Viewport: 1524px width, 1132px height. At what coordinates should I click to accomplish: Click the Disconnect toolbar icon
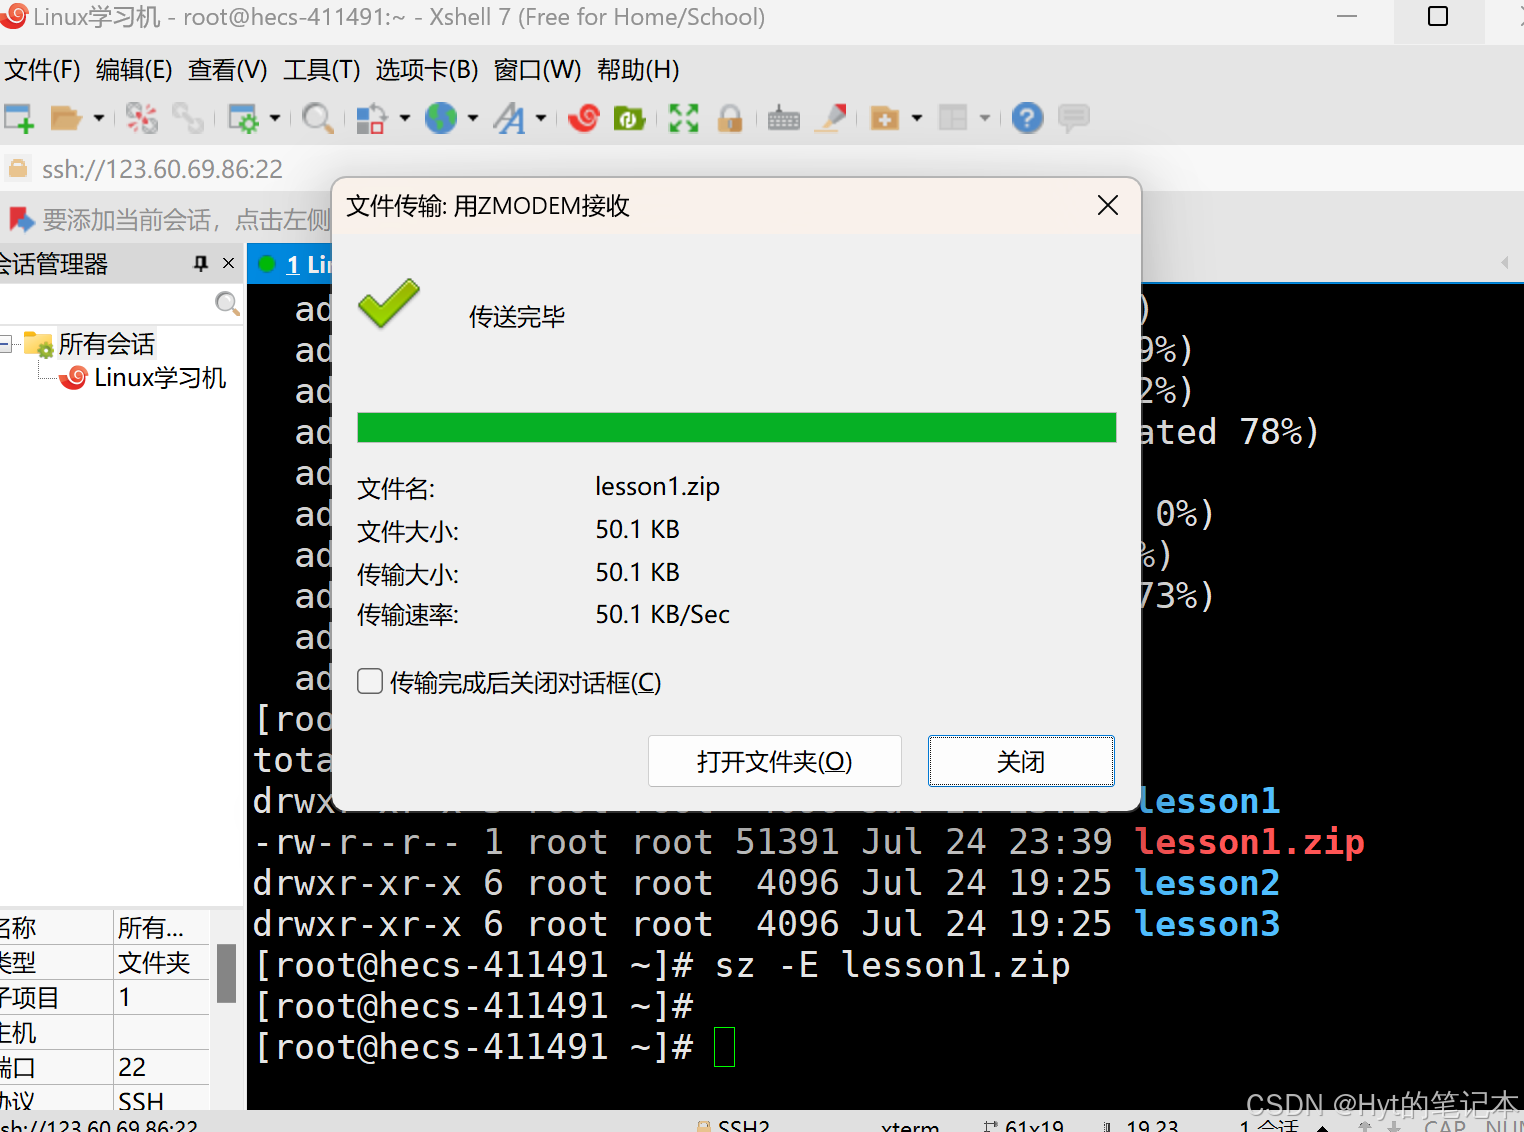[x=142, y=118]
